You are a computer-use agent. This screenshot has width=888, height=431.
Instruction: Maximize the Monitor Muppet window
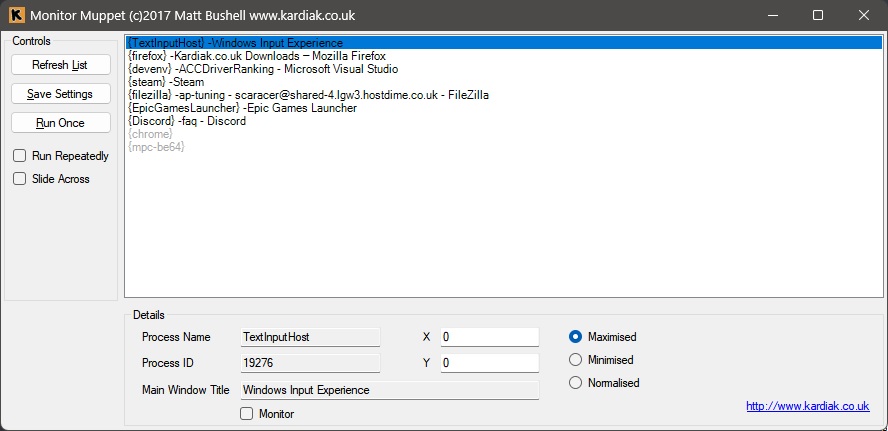click(818, 15)
